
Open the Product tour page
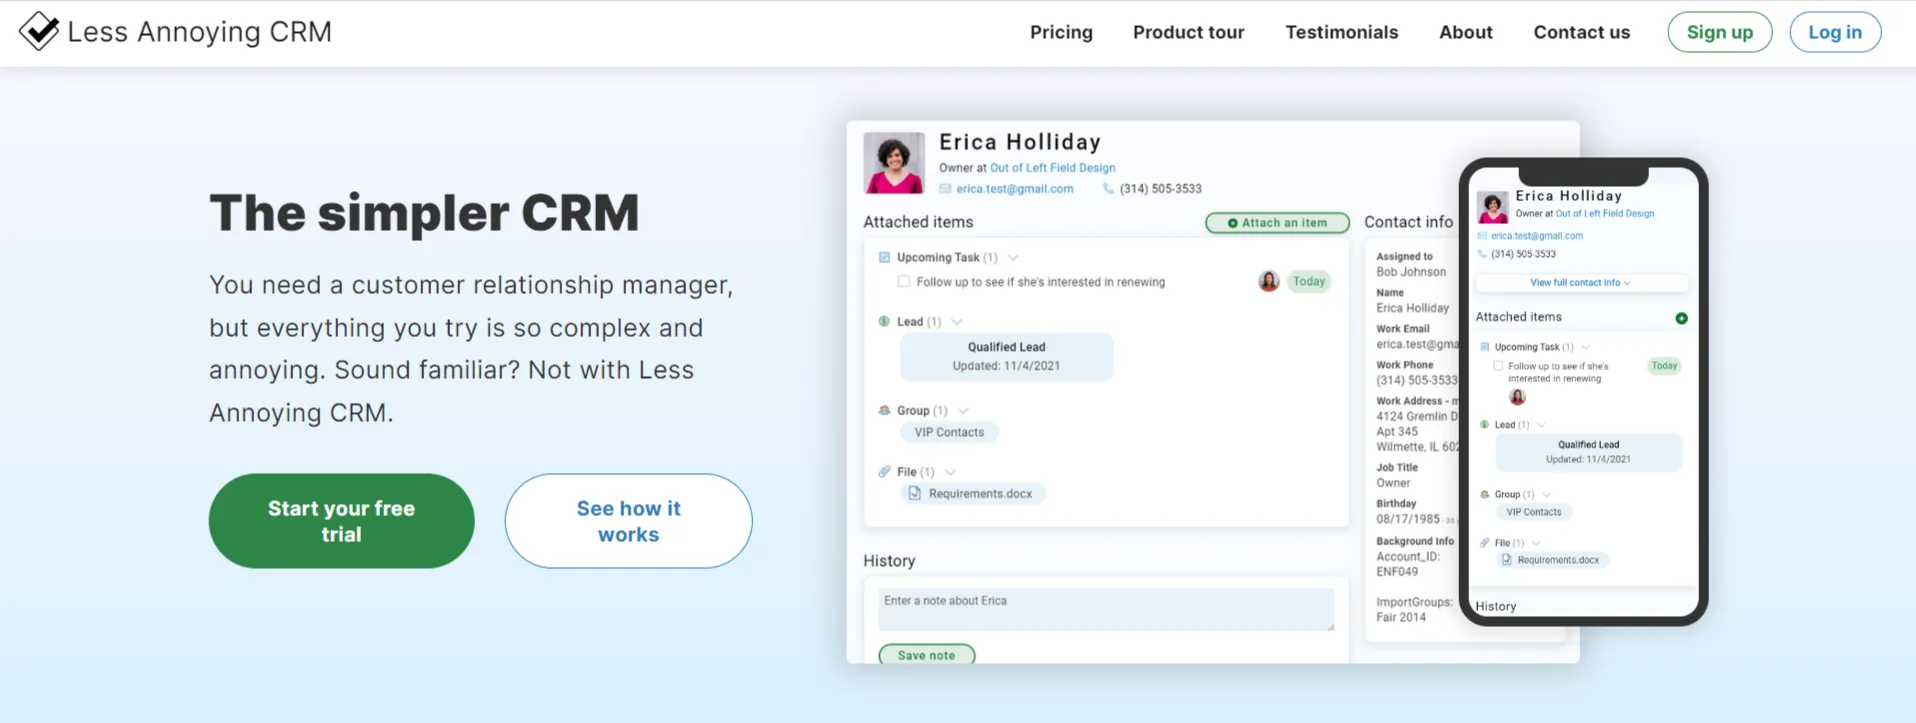click(1188, 32)
